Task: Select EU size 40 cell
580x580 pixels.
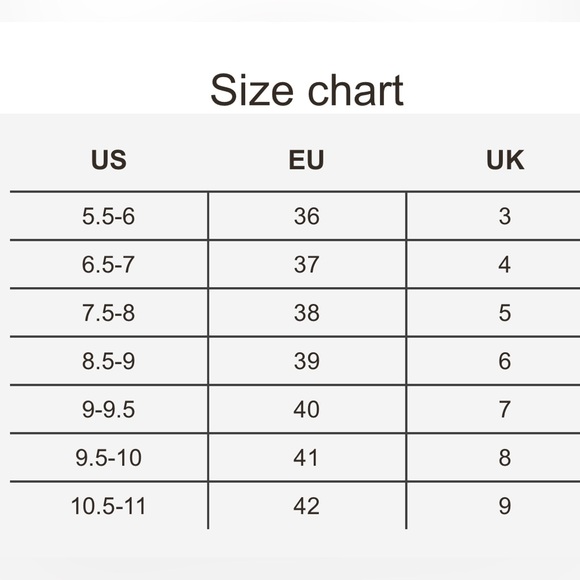Action: (307, 409)
